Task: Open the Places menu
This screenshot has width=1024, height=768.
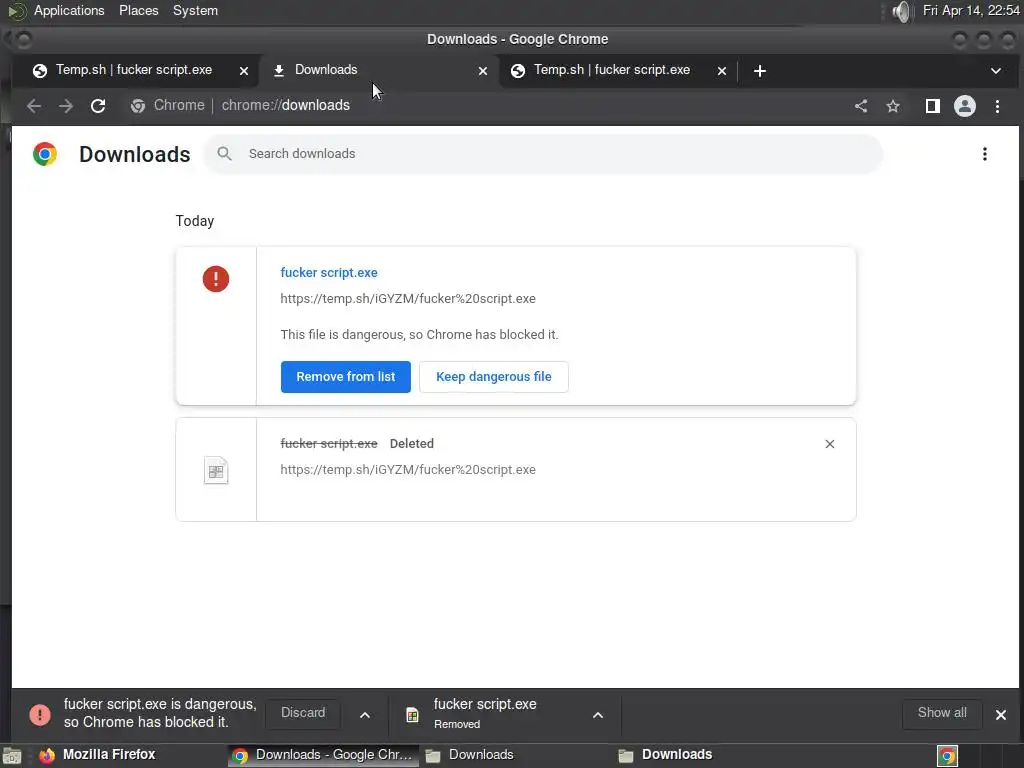Action: pos(138,10)
